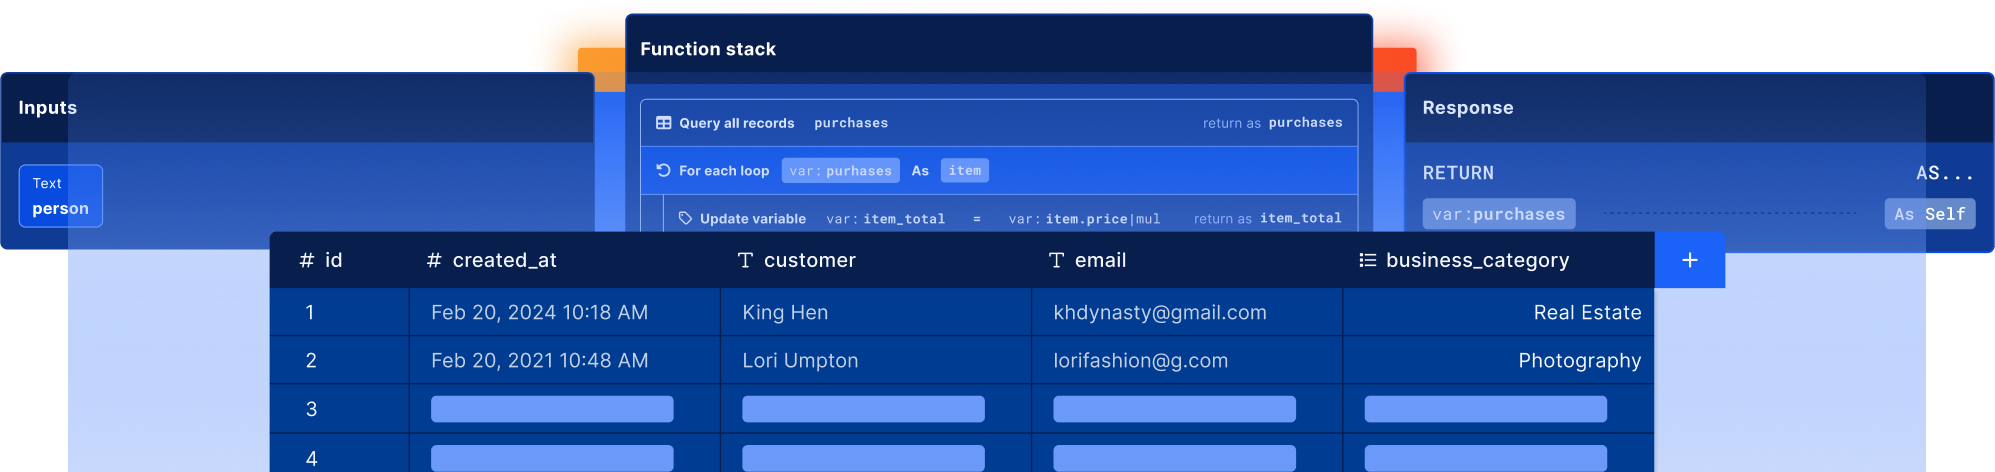Select the item tag in For each loop
Screen dimensions: 1995x472
coord(964,171)
